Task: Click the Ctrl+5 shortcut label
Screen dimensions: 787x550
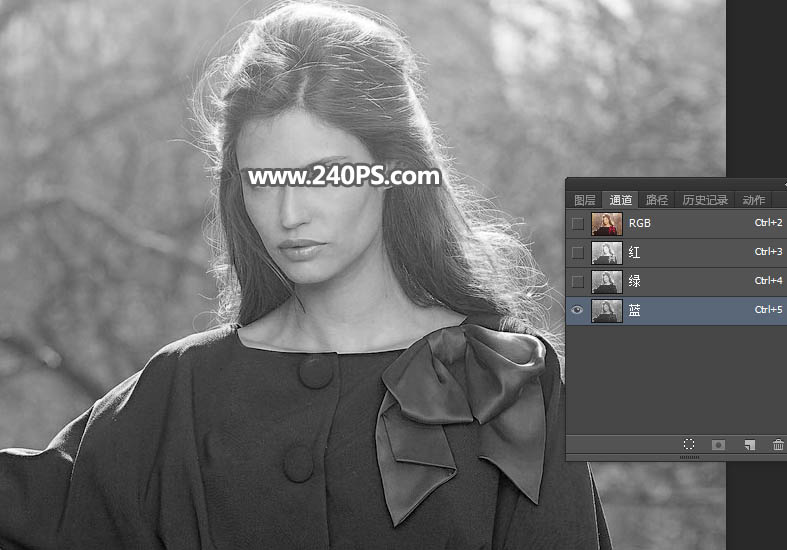Action: 768,310
